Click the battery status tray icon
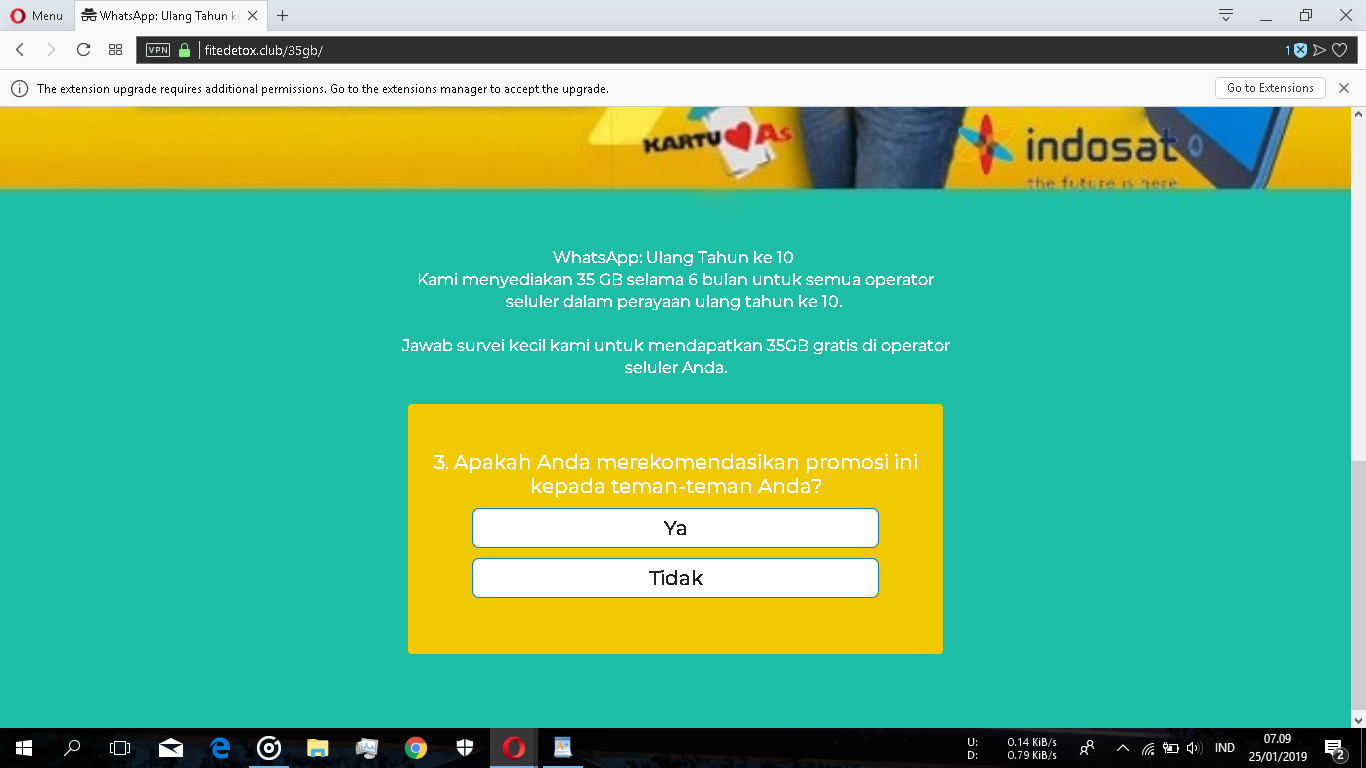 pyautogui.click(x=1171, y=748)
